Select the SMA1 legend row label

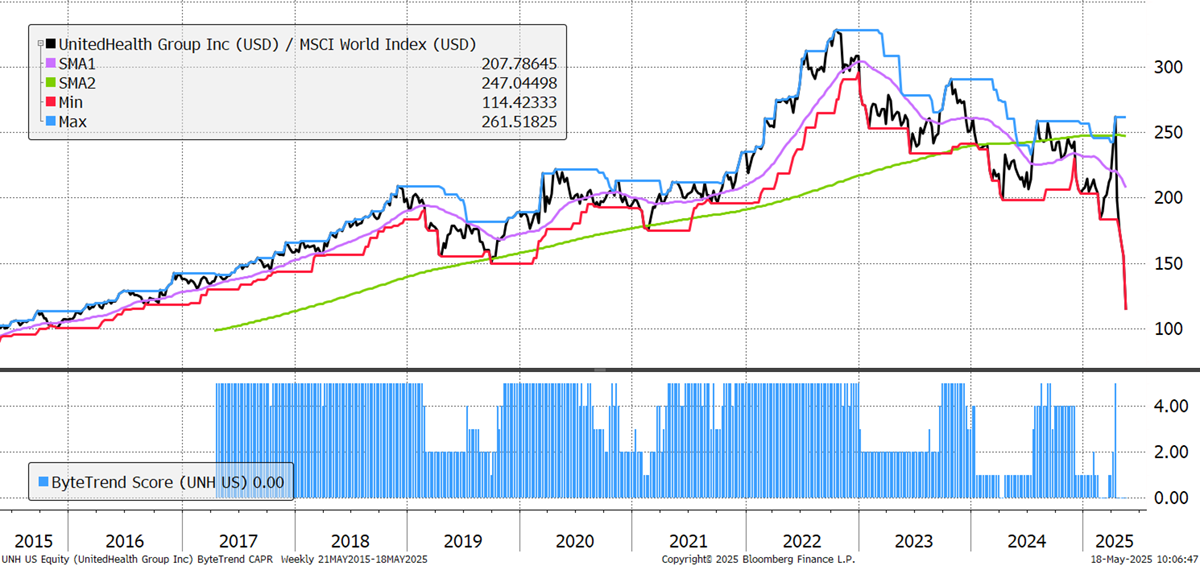coord(78,63)
